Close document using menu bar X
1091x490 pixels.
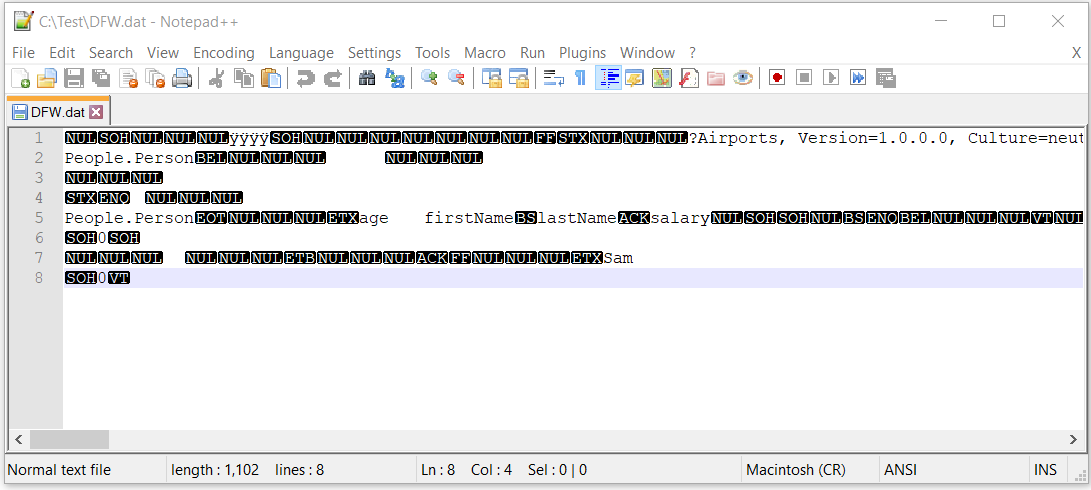click(x=1076, y=53)
